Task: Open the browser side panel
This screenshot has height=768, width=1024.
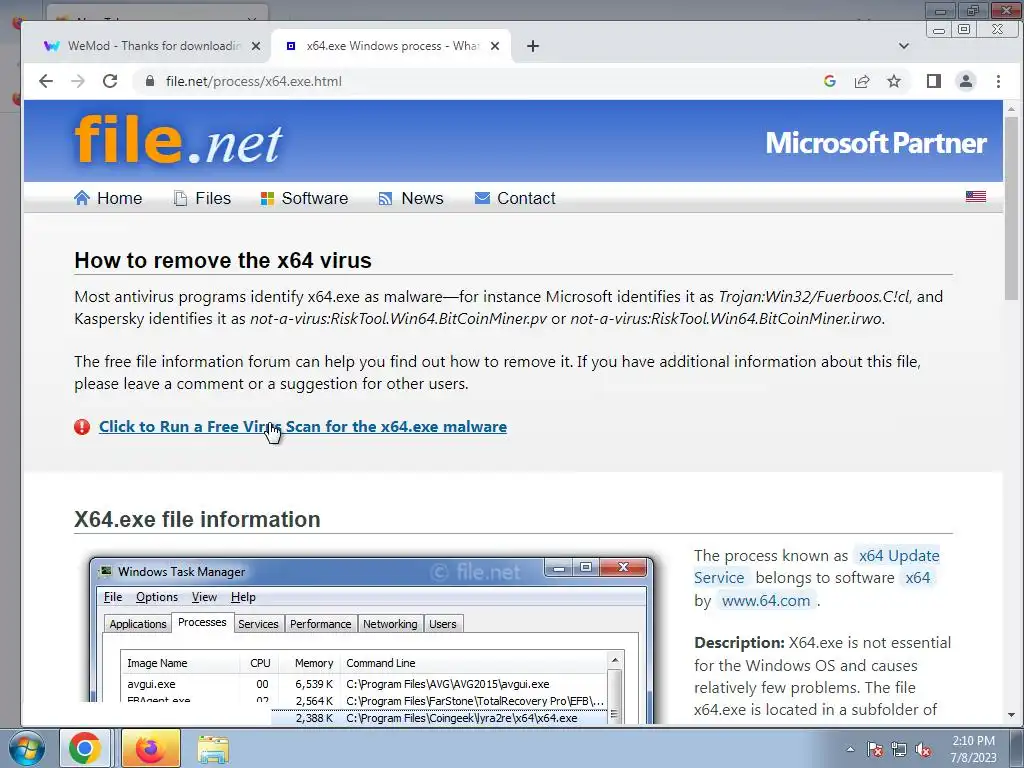Action: [933, 81]
